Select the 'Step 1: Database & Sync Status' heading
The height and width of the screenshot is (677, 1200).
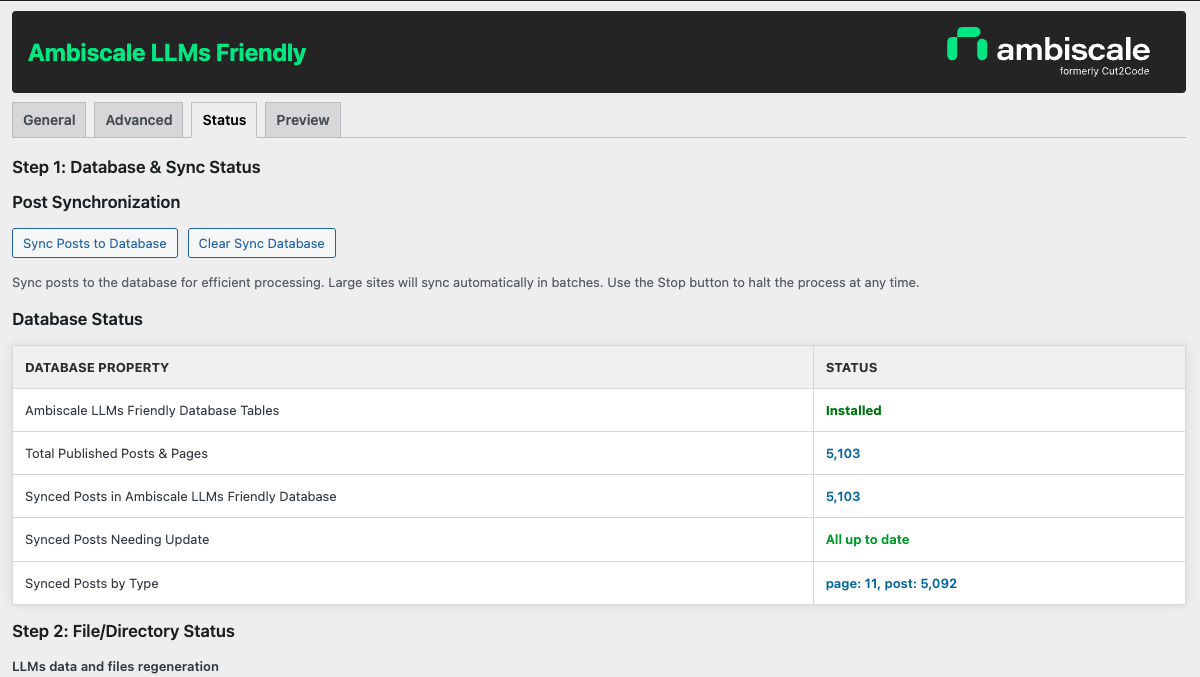coord(136,167)
